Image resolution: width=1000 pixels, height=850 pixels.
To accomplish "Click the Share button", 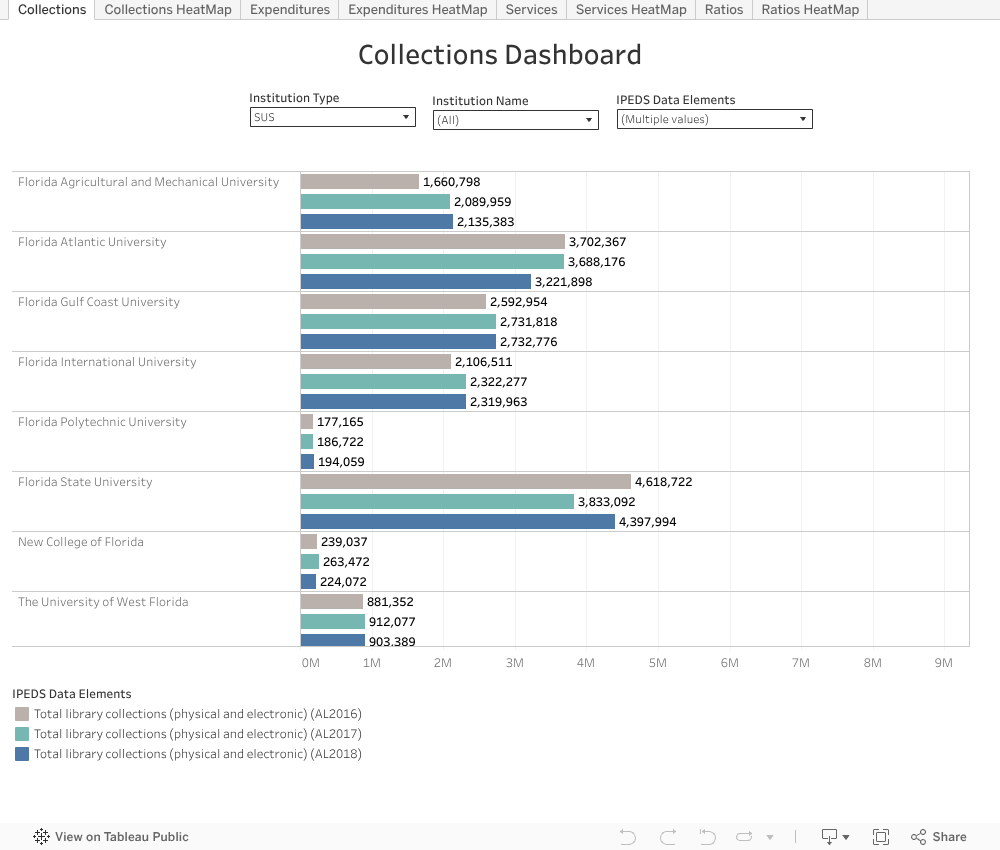I will pos(938,837).
